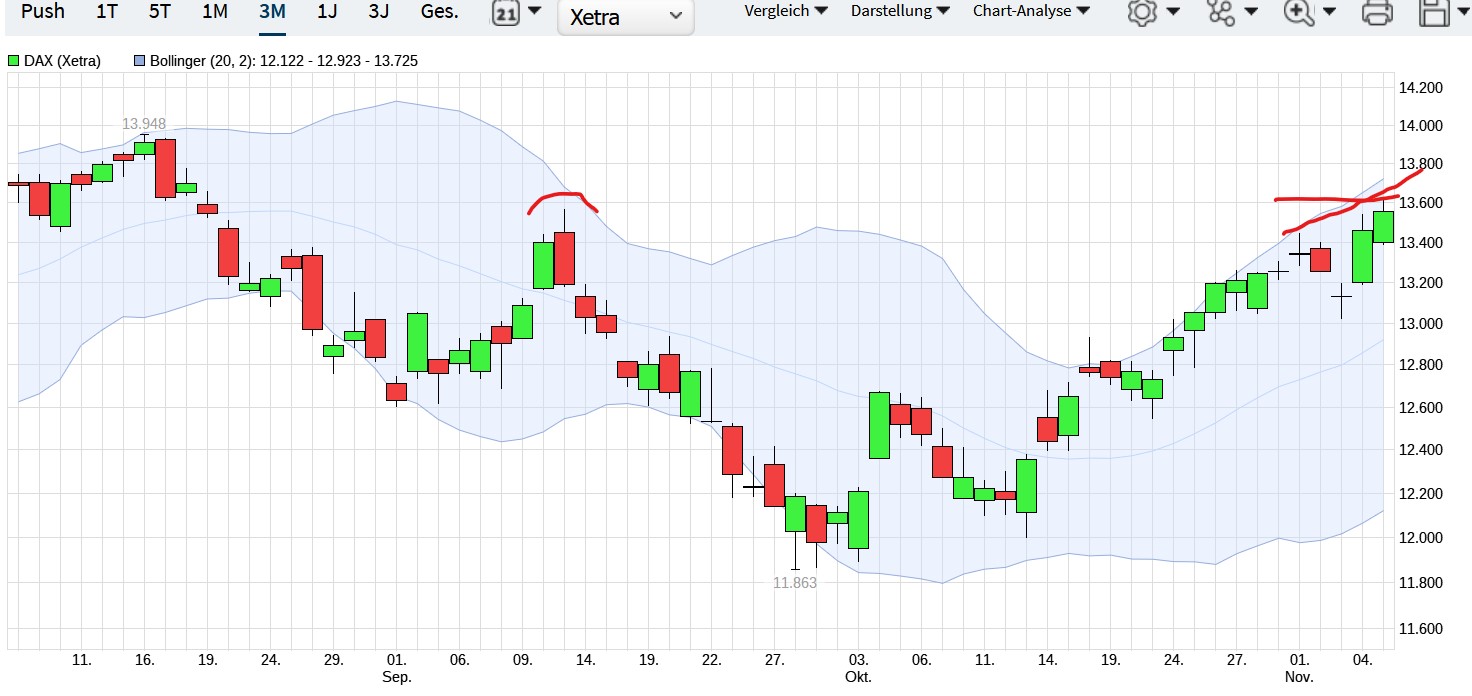
Task: Click the calendar '21' period icon
Action: point(507,13)
